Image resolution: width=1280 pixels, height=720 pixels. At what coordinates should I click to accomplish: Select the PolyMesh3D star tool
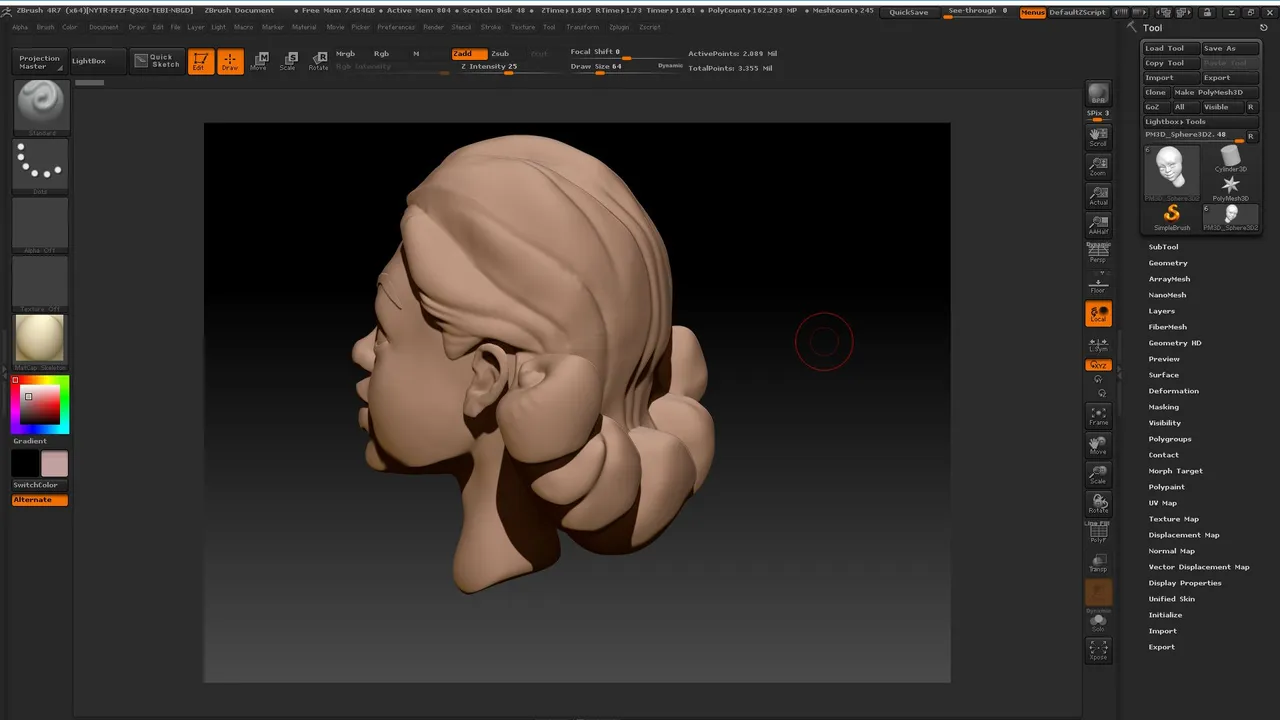pos(1231,186)
